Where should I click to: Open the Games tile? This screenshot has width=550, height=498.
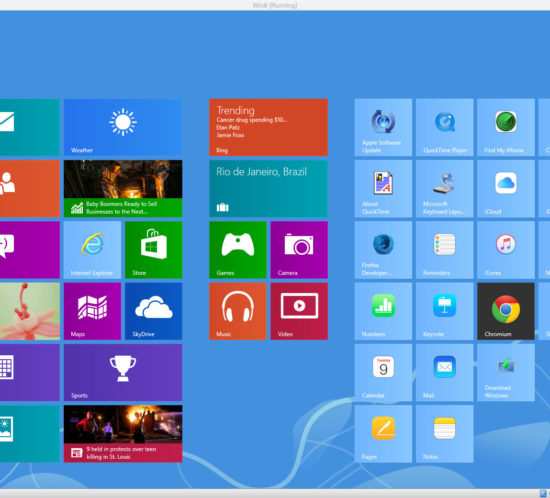pos(238,250)
